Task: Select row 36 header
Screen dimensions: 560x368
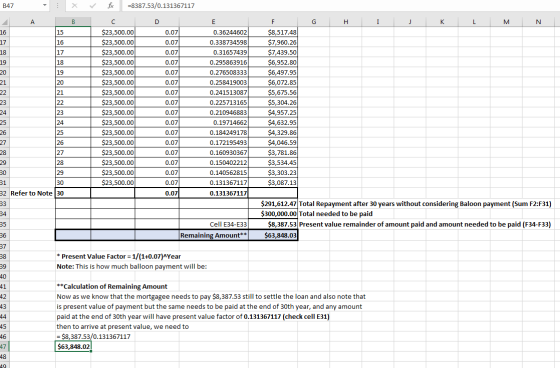Action: pyautogui.click(x=4, y=235)
